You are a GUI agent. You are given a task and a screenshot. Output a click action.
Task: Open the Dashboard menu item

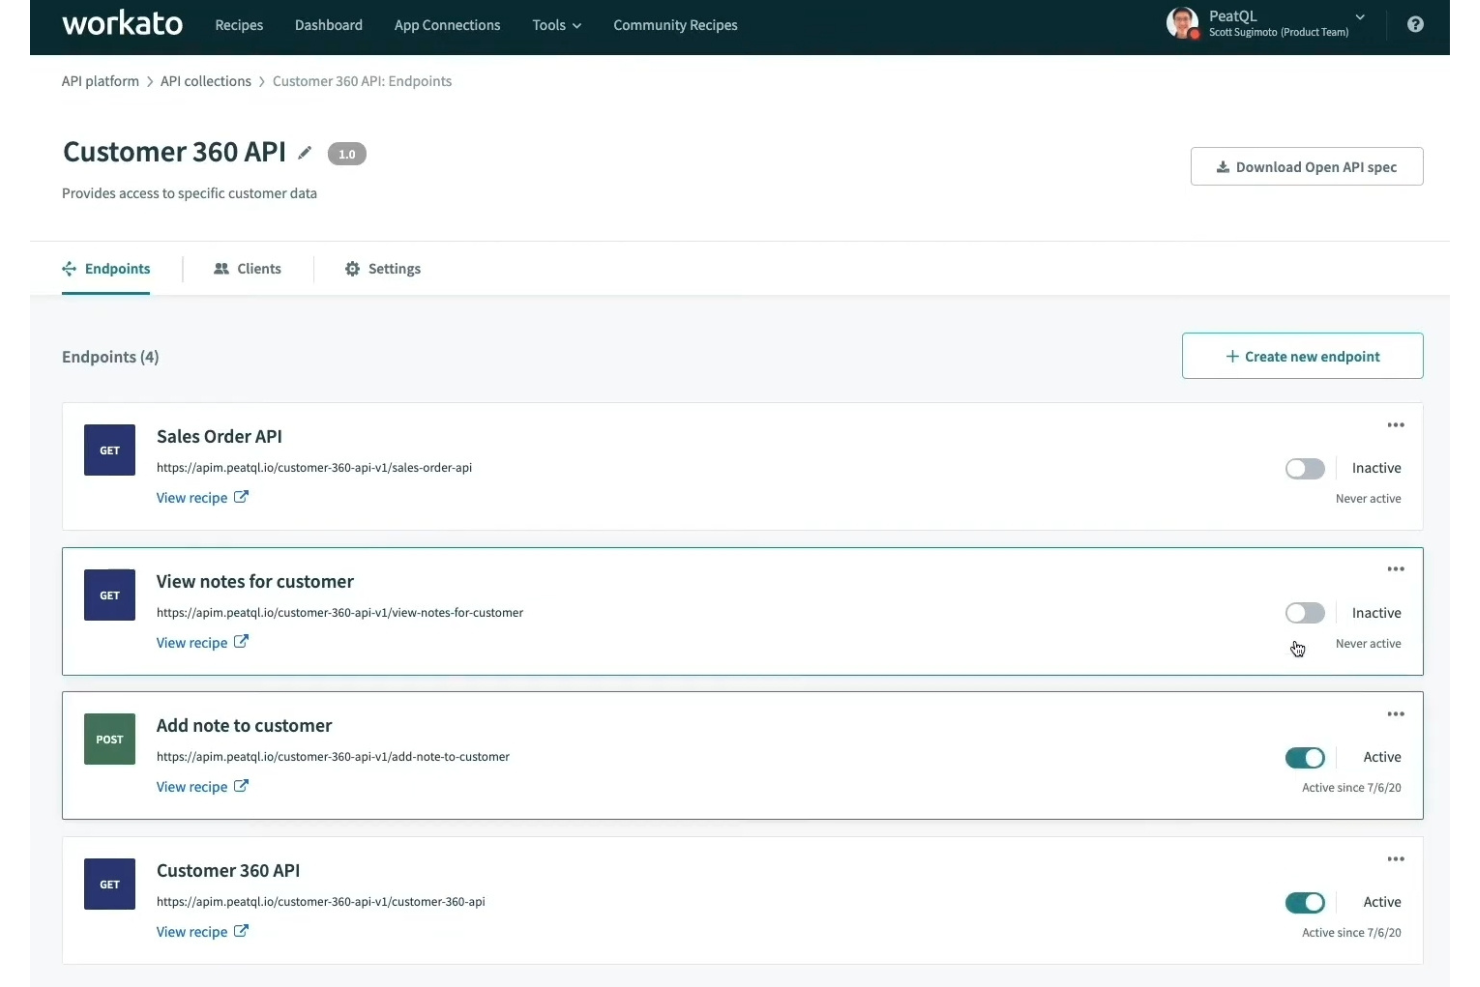(x=328, y=24)
